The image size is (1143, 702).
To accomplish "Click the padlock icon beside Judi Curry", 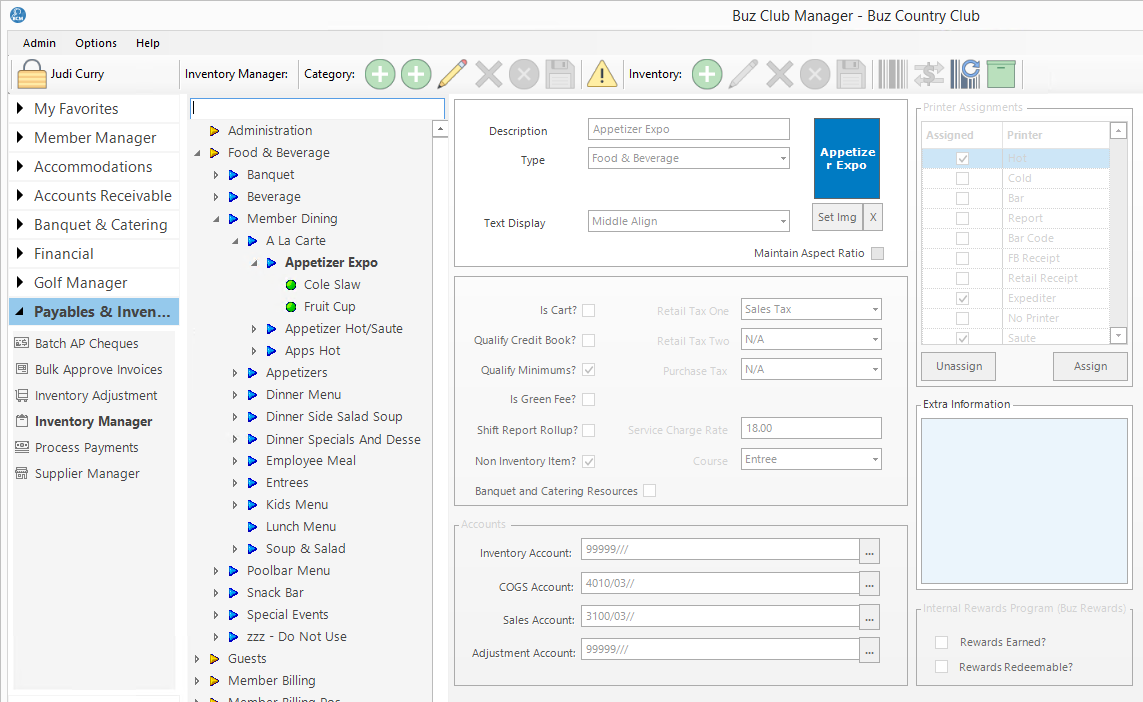I will (x=33, y=75).
